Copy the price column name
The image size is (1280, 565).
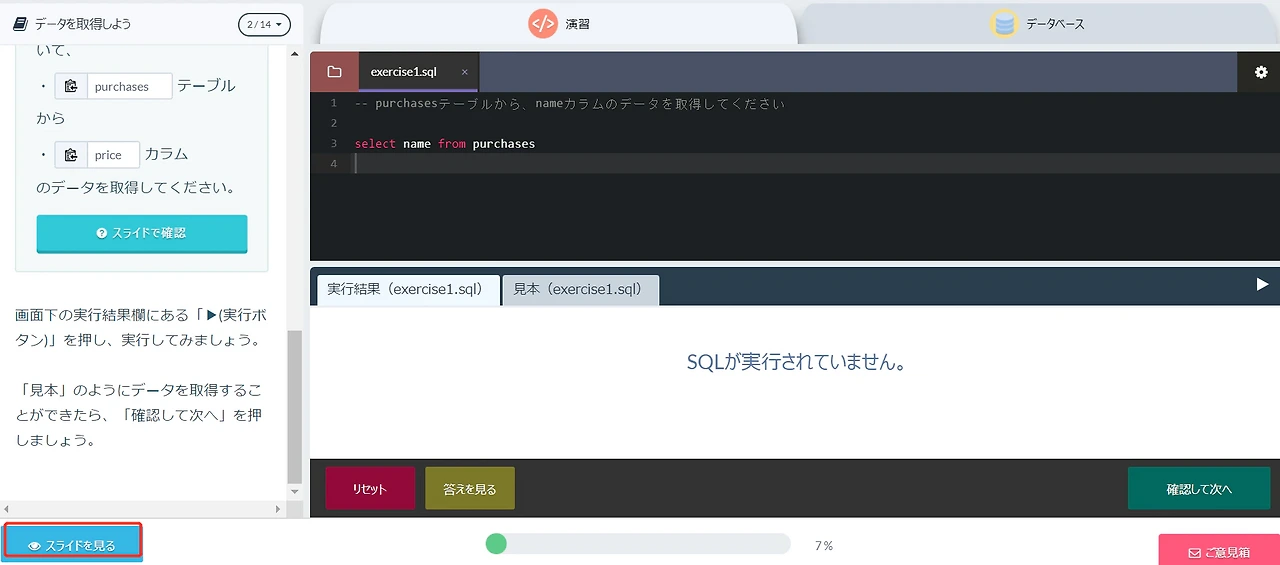click(x=71, y=155)
